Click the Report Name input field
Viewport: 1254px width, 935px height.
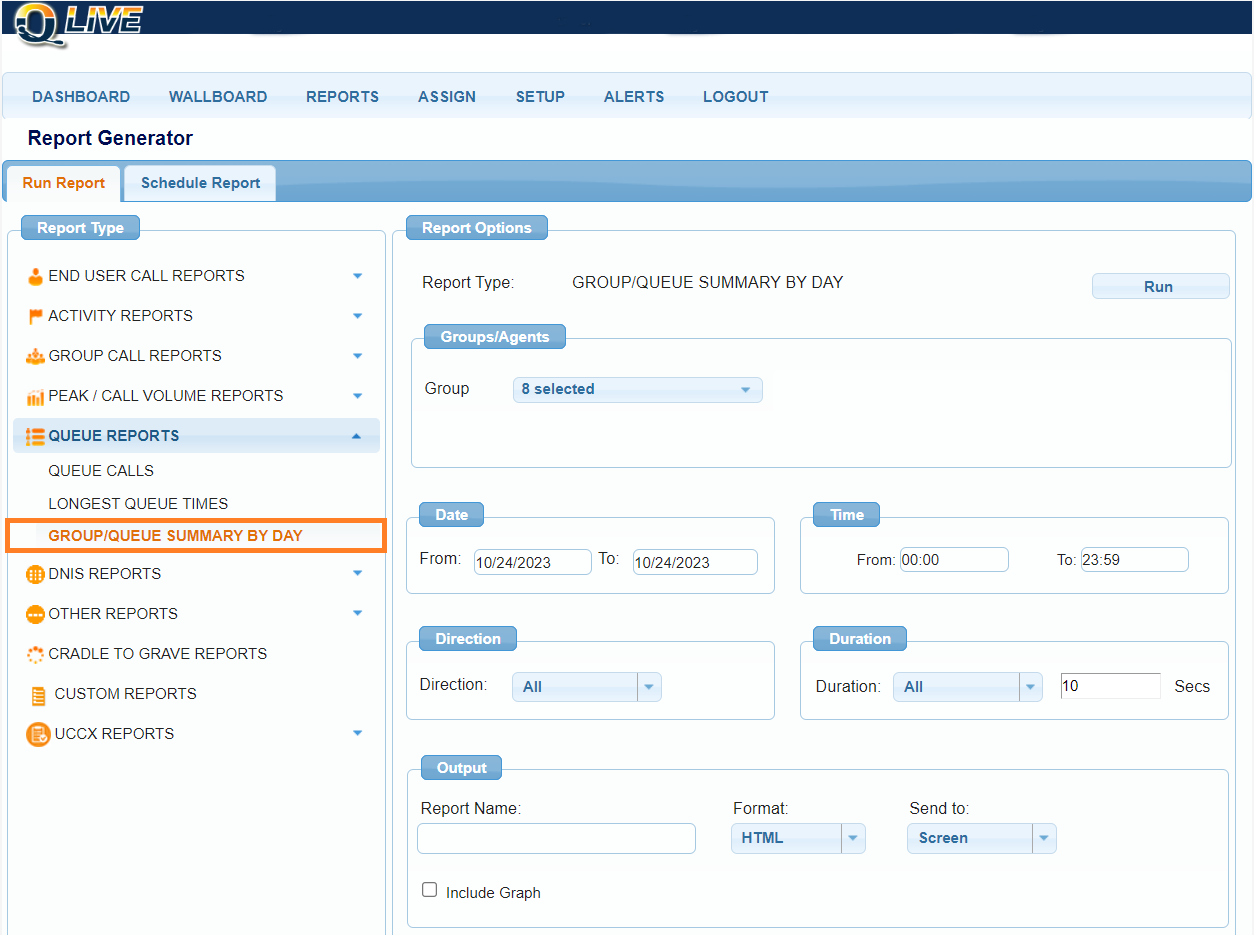pyautogui.click(x=556, y=839)
